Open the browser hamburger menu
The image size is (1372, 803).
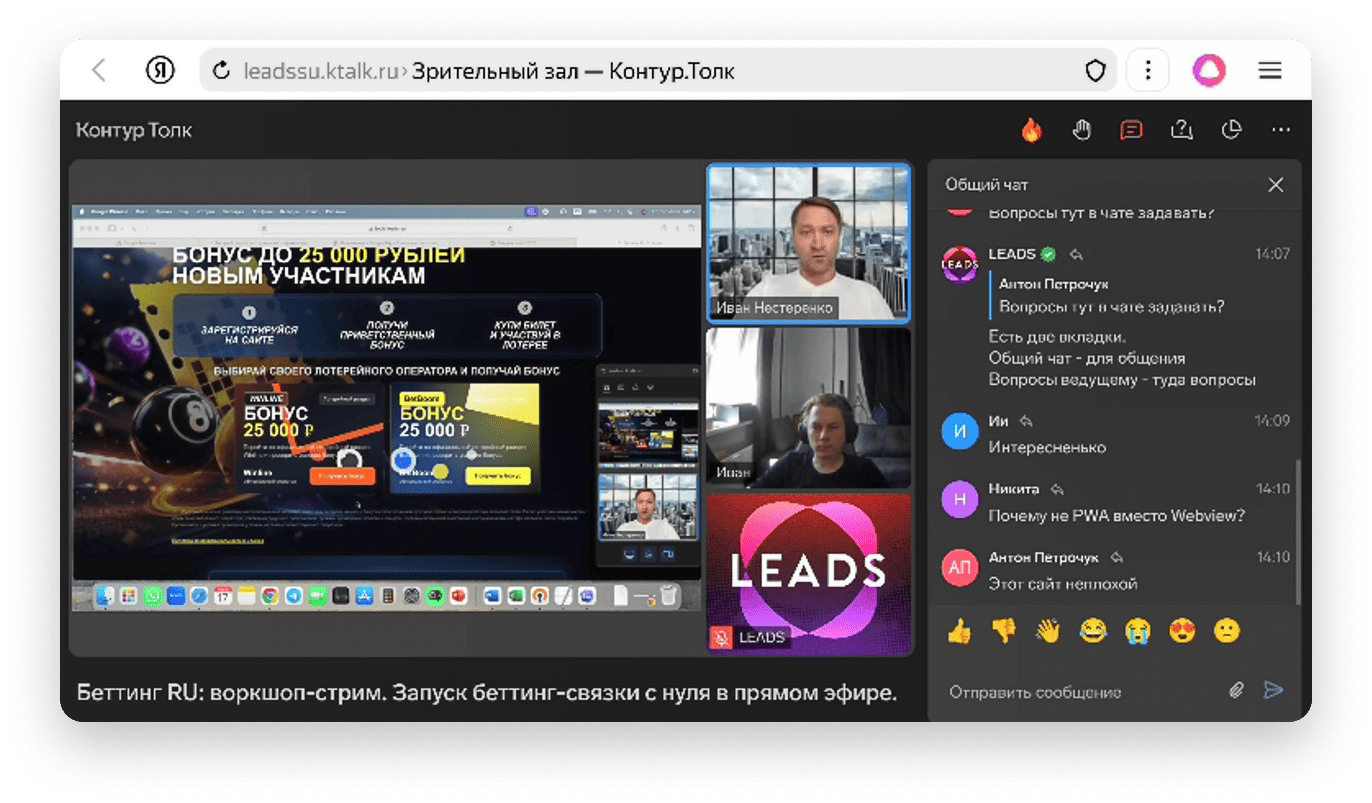[1270, 71]
